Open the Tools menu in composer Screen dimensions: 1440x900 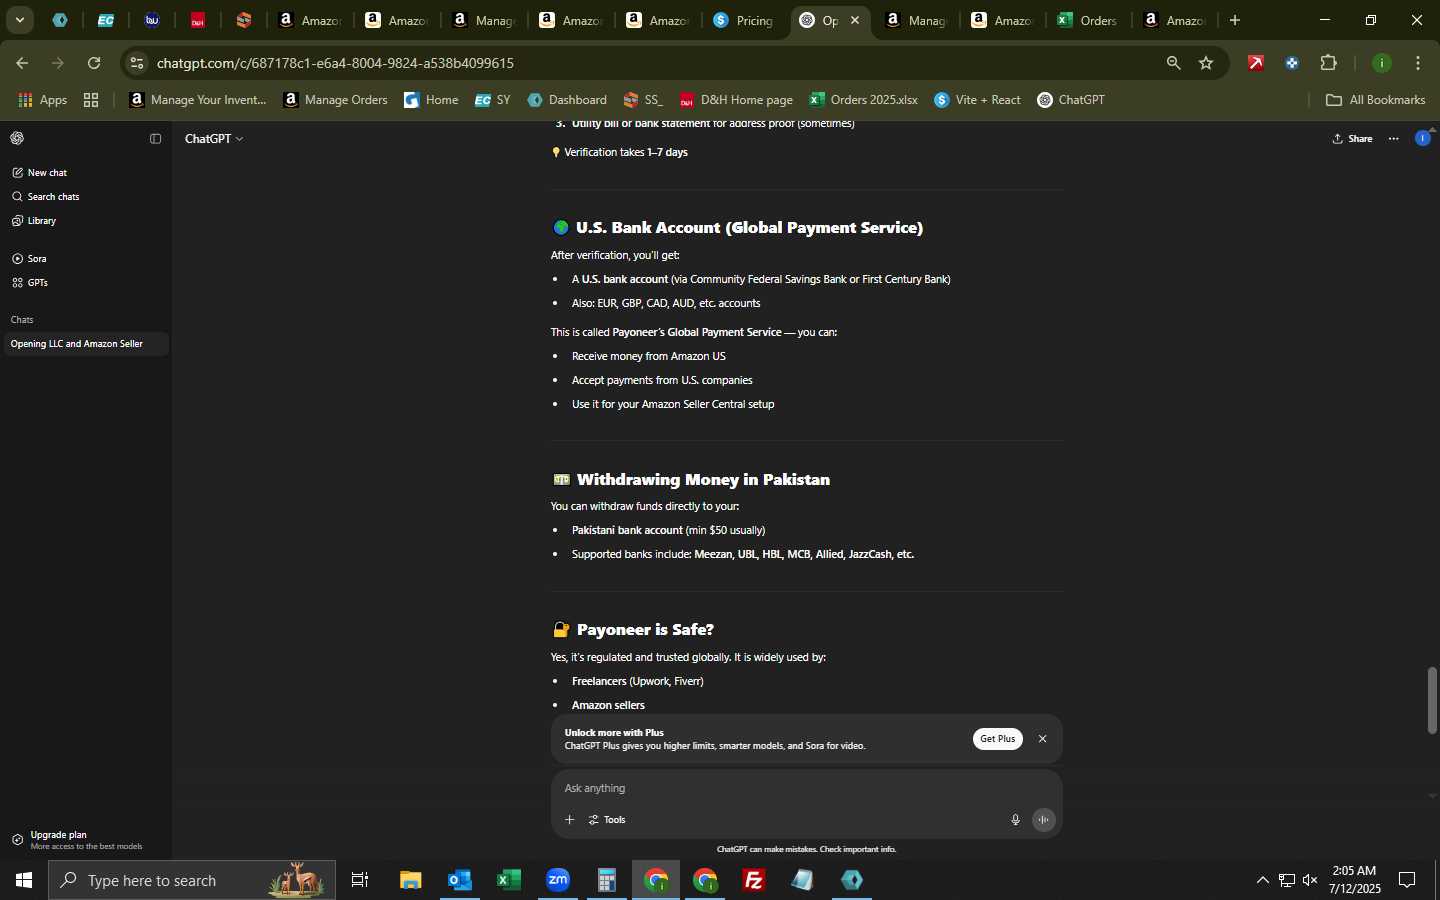click(607, 820)
